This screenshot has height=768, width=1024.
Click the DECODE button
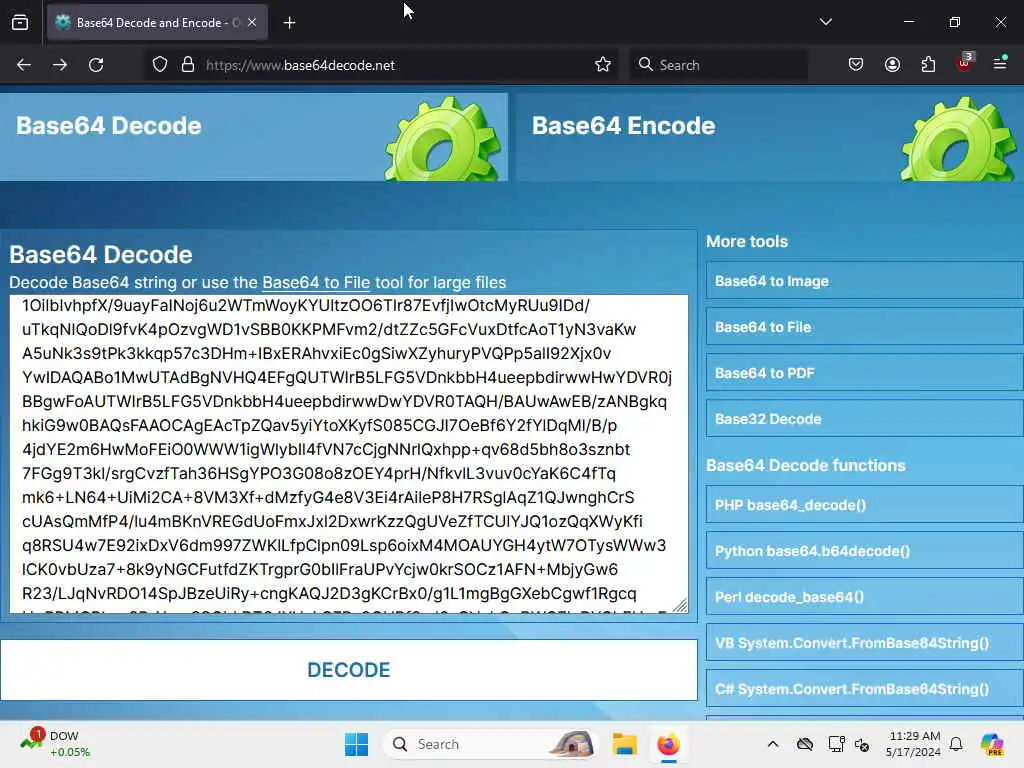(x=349, y=670)
